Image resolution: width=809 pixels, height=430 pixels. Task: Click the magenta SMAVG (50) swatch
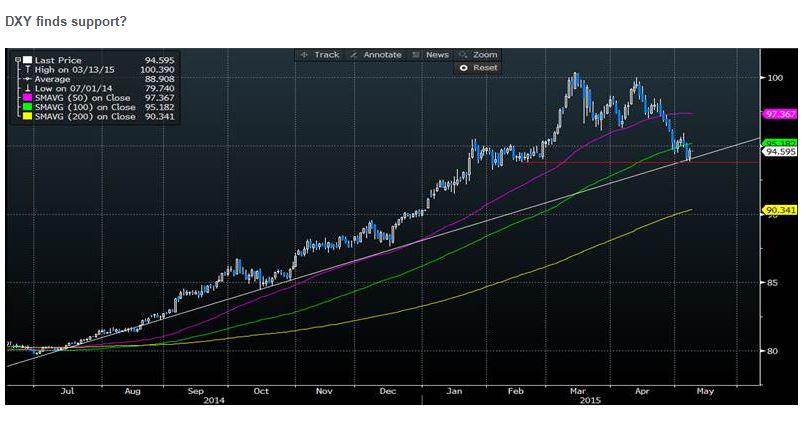coord(27,98)
